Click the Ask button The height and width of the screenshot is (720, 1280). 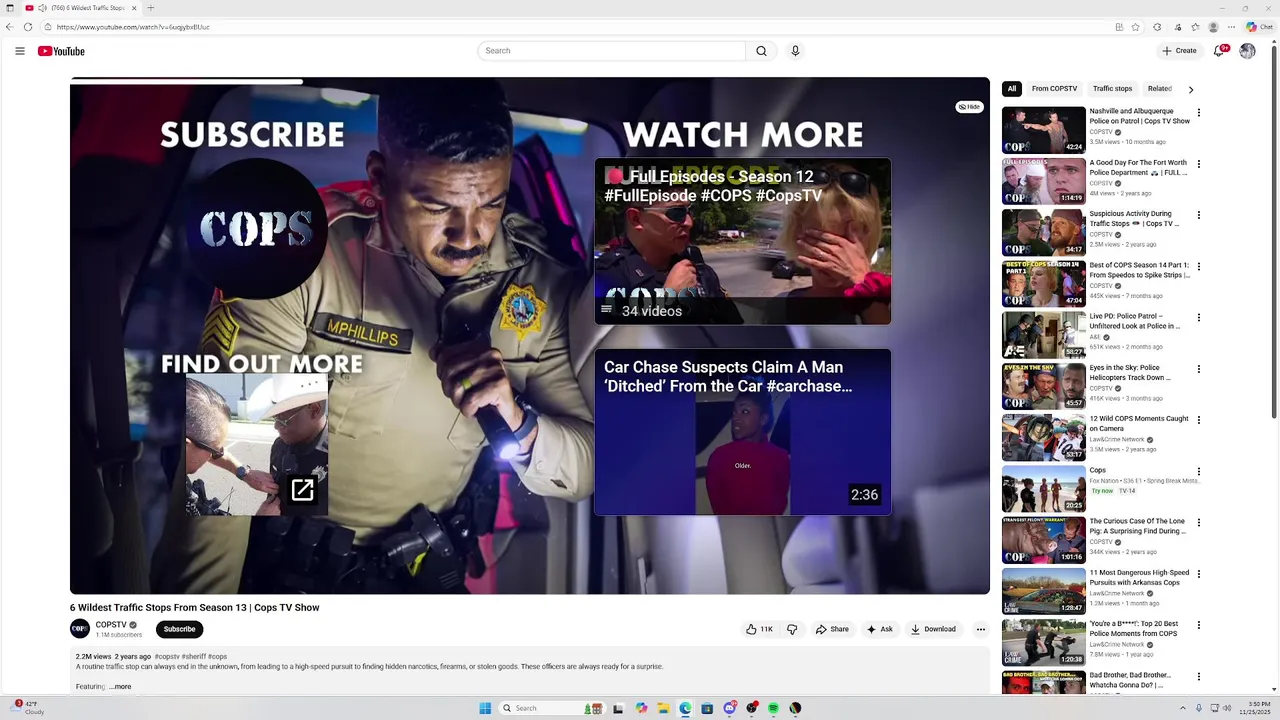pyautogui.click(x=880, y=629)
